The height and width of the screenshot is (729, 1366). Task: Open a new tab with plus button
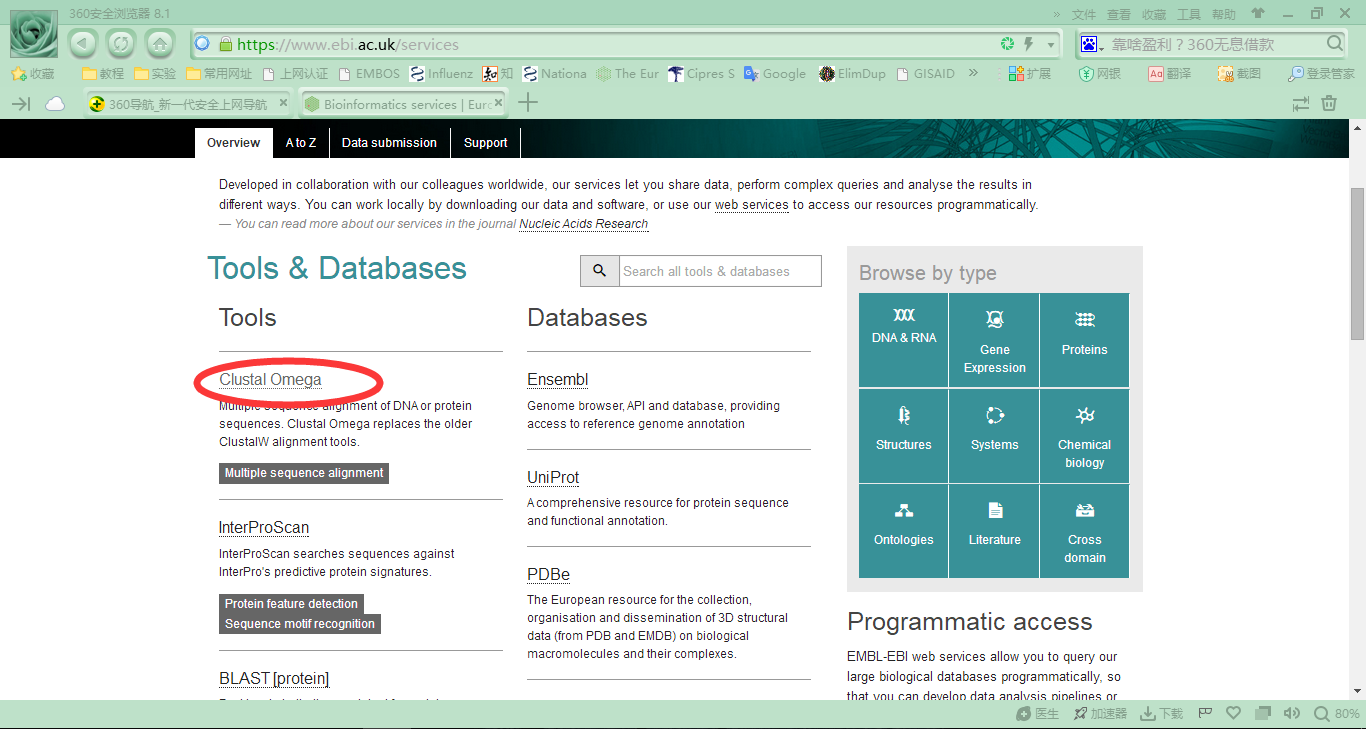click(x=528, y=103)
